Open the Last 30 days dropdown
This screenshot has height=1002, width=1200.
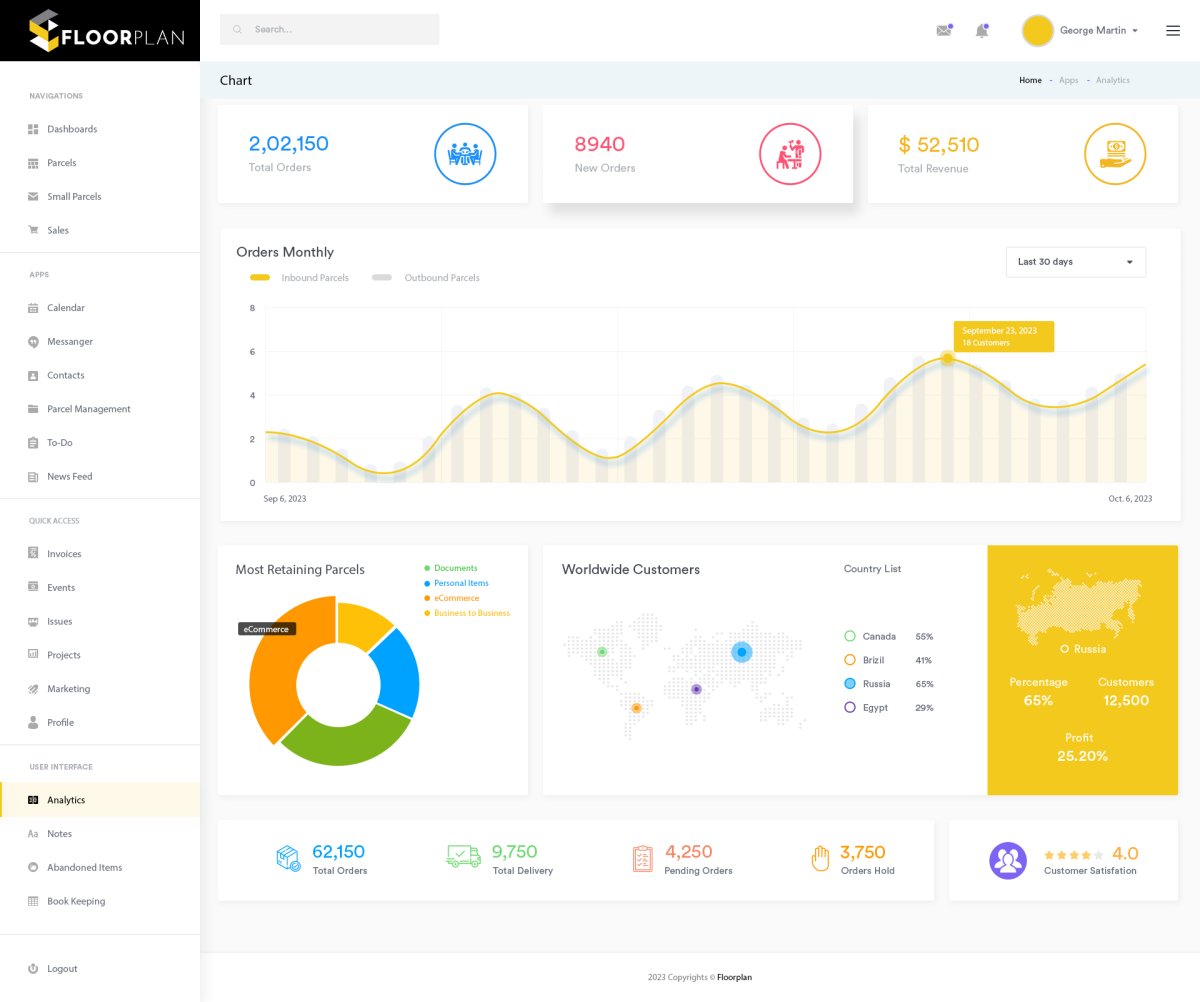1075,262
